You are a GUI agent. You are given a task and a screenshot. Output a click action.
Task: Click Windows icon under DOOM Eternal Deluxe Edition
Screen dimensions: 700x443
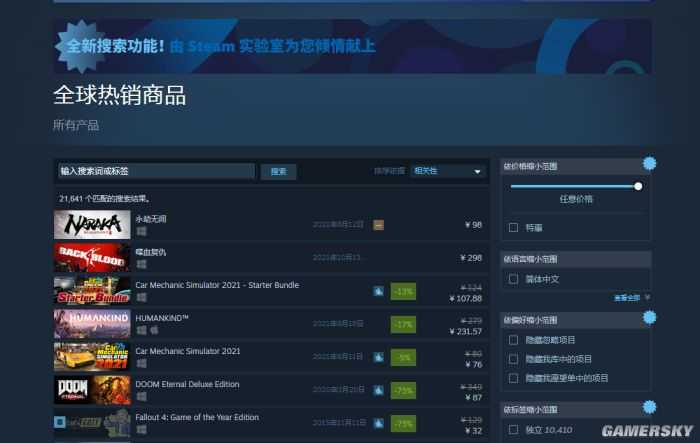(x=142, y=396)
